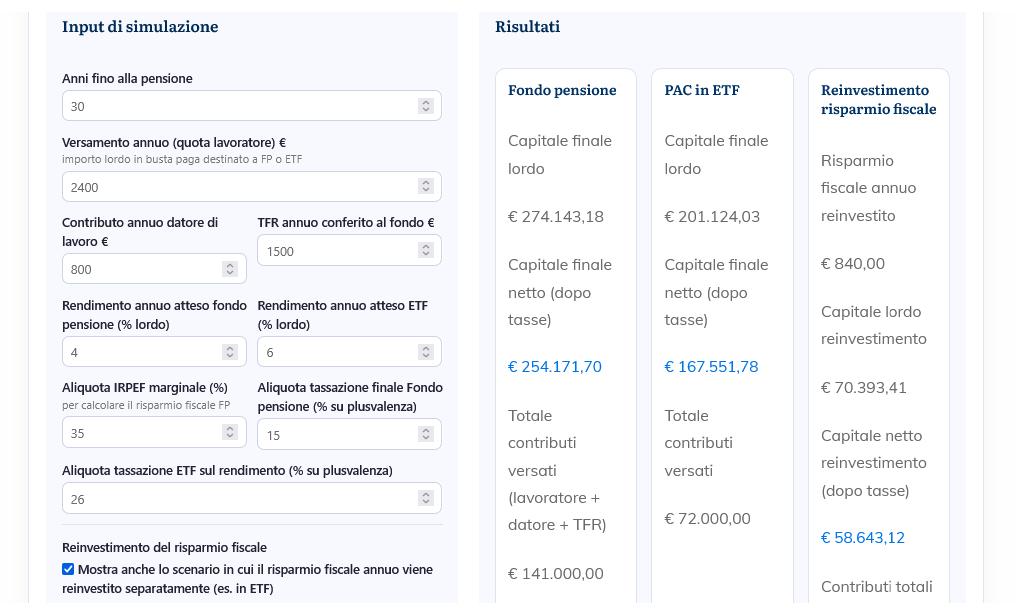1022x603 pixels.
Task: Click into the Versamento annuo field showing 2400
Action: pos(235,187)
